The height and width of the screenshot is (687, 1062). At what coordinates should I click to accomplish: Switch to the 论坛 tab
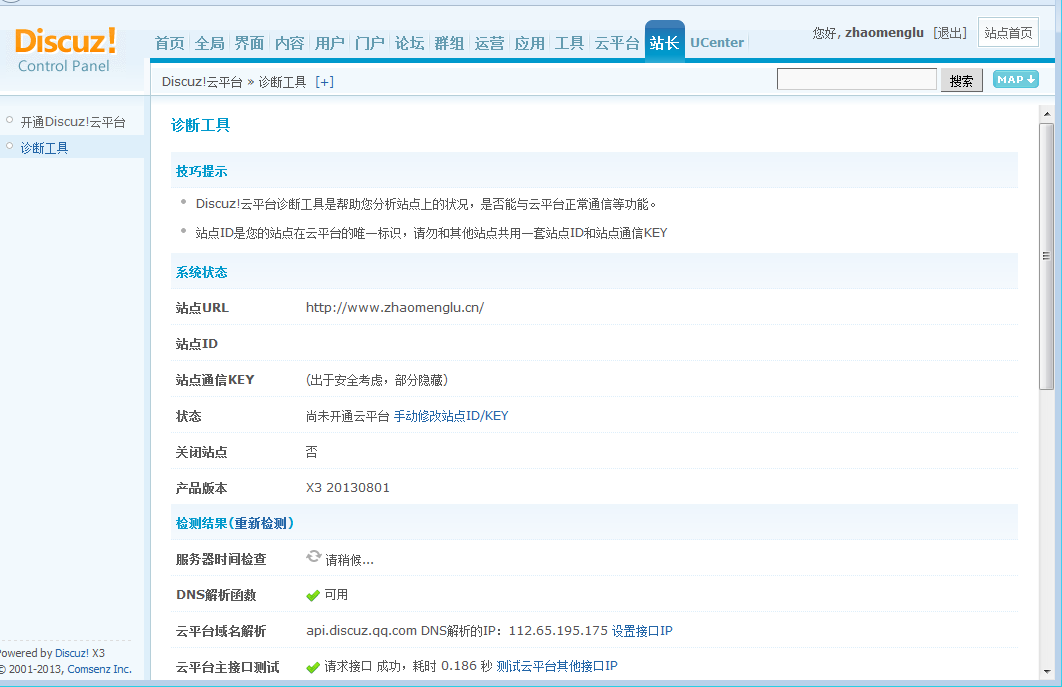[409, 43]
